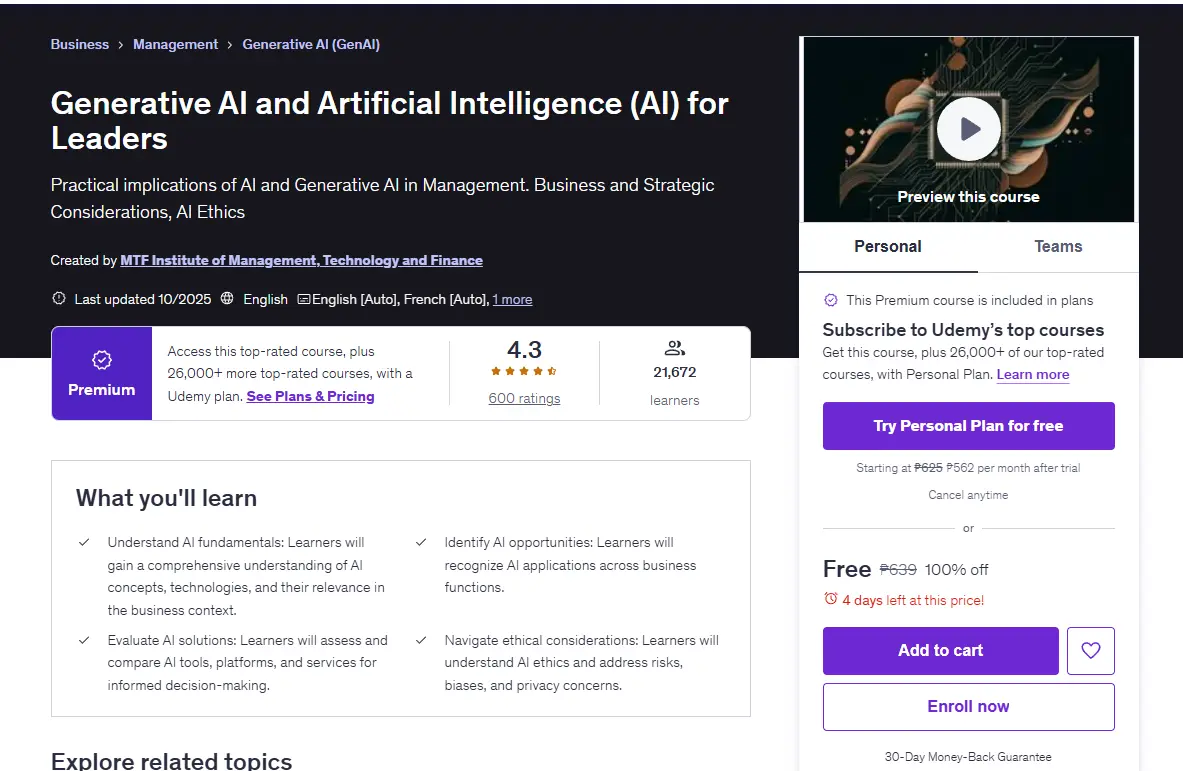This screenshot has width=1183, height=771.
Task: Click the 'Explore related topics' heading
Action: 171,760
